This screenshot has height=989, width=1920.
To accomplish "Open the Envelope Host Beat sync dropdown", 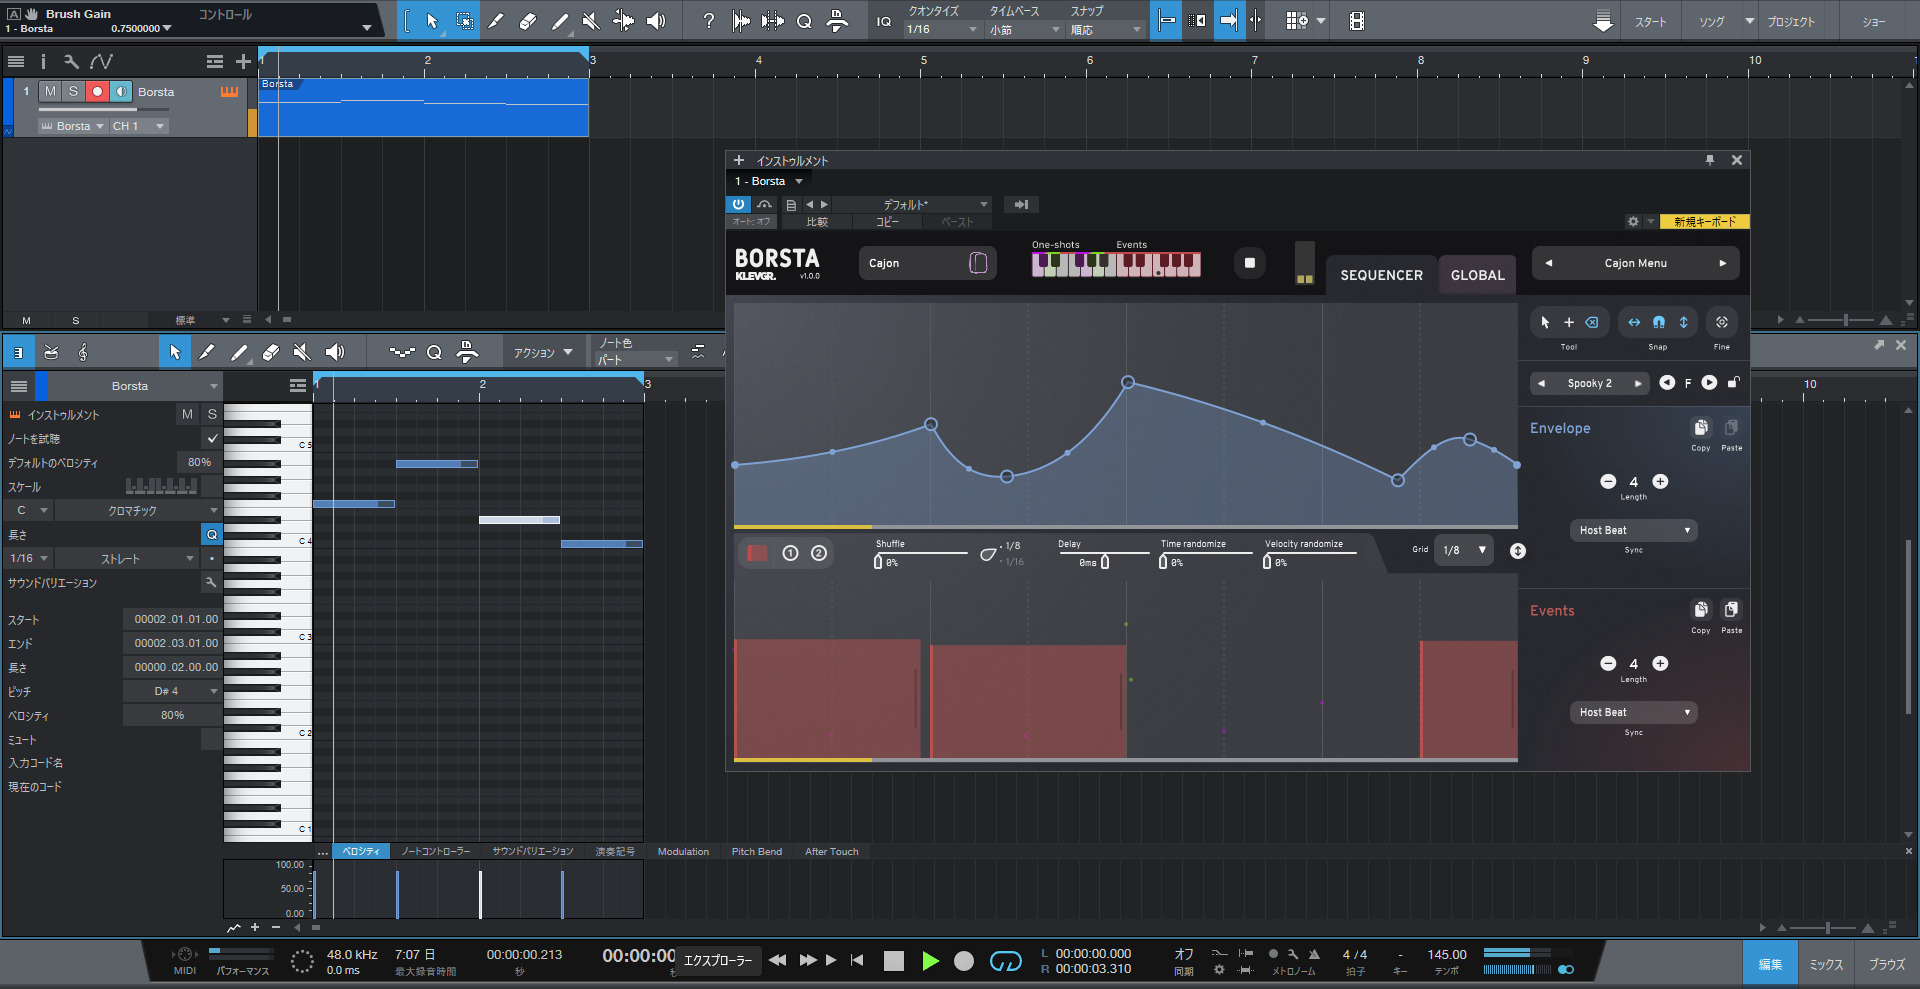I will pyautogui.click(x=1634, y=530).
